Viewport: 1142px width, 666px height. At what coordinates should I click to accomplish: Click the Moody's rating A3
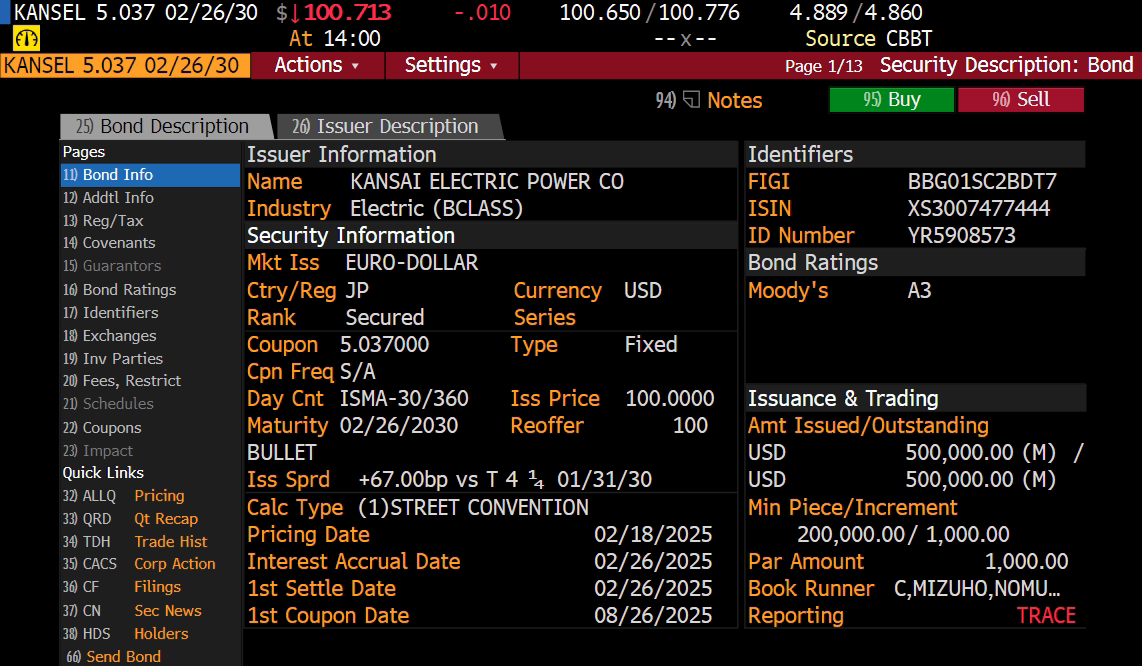click(x=919, y=290)
